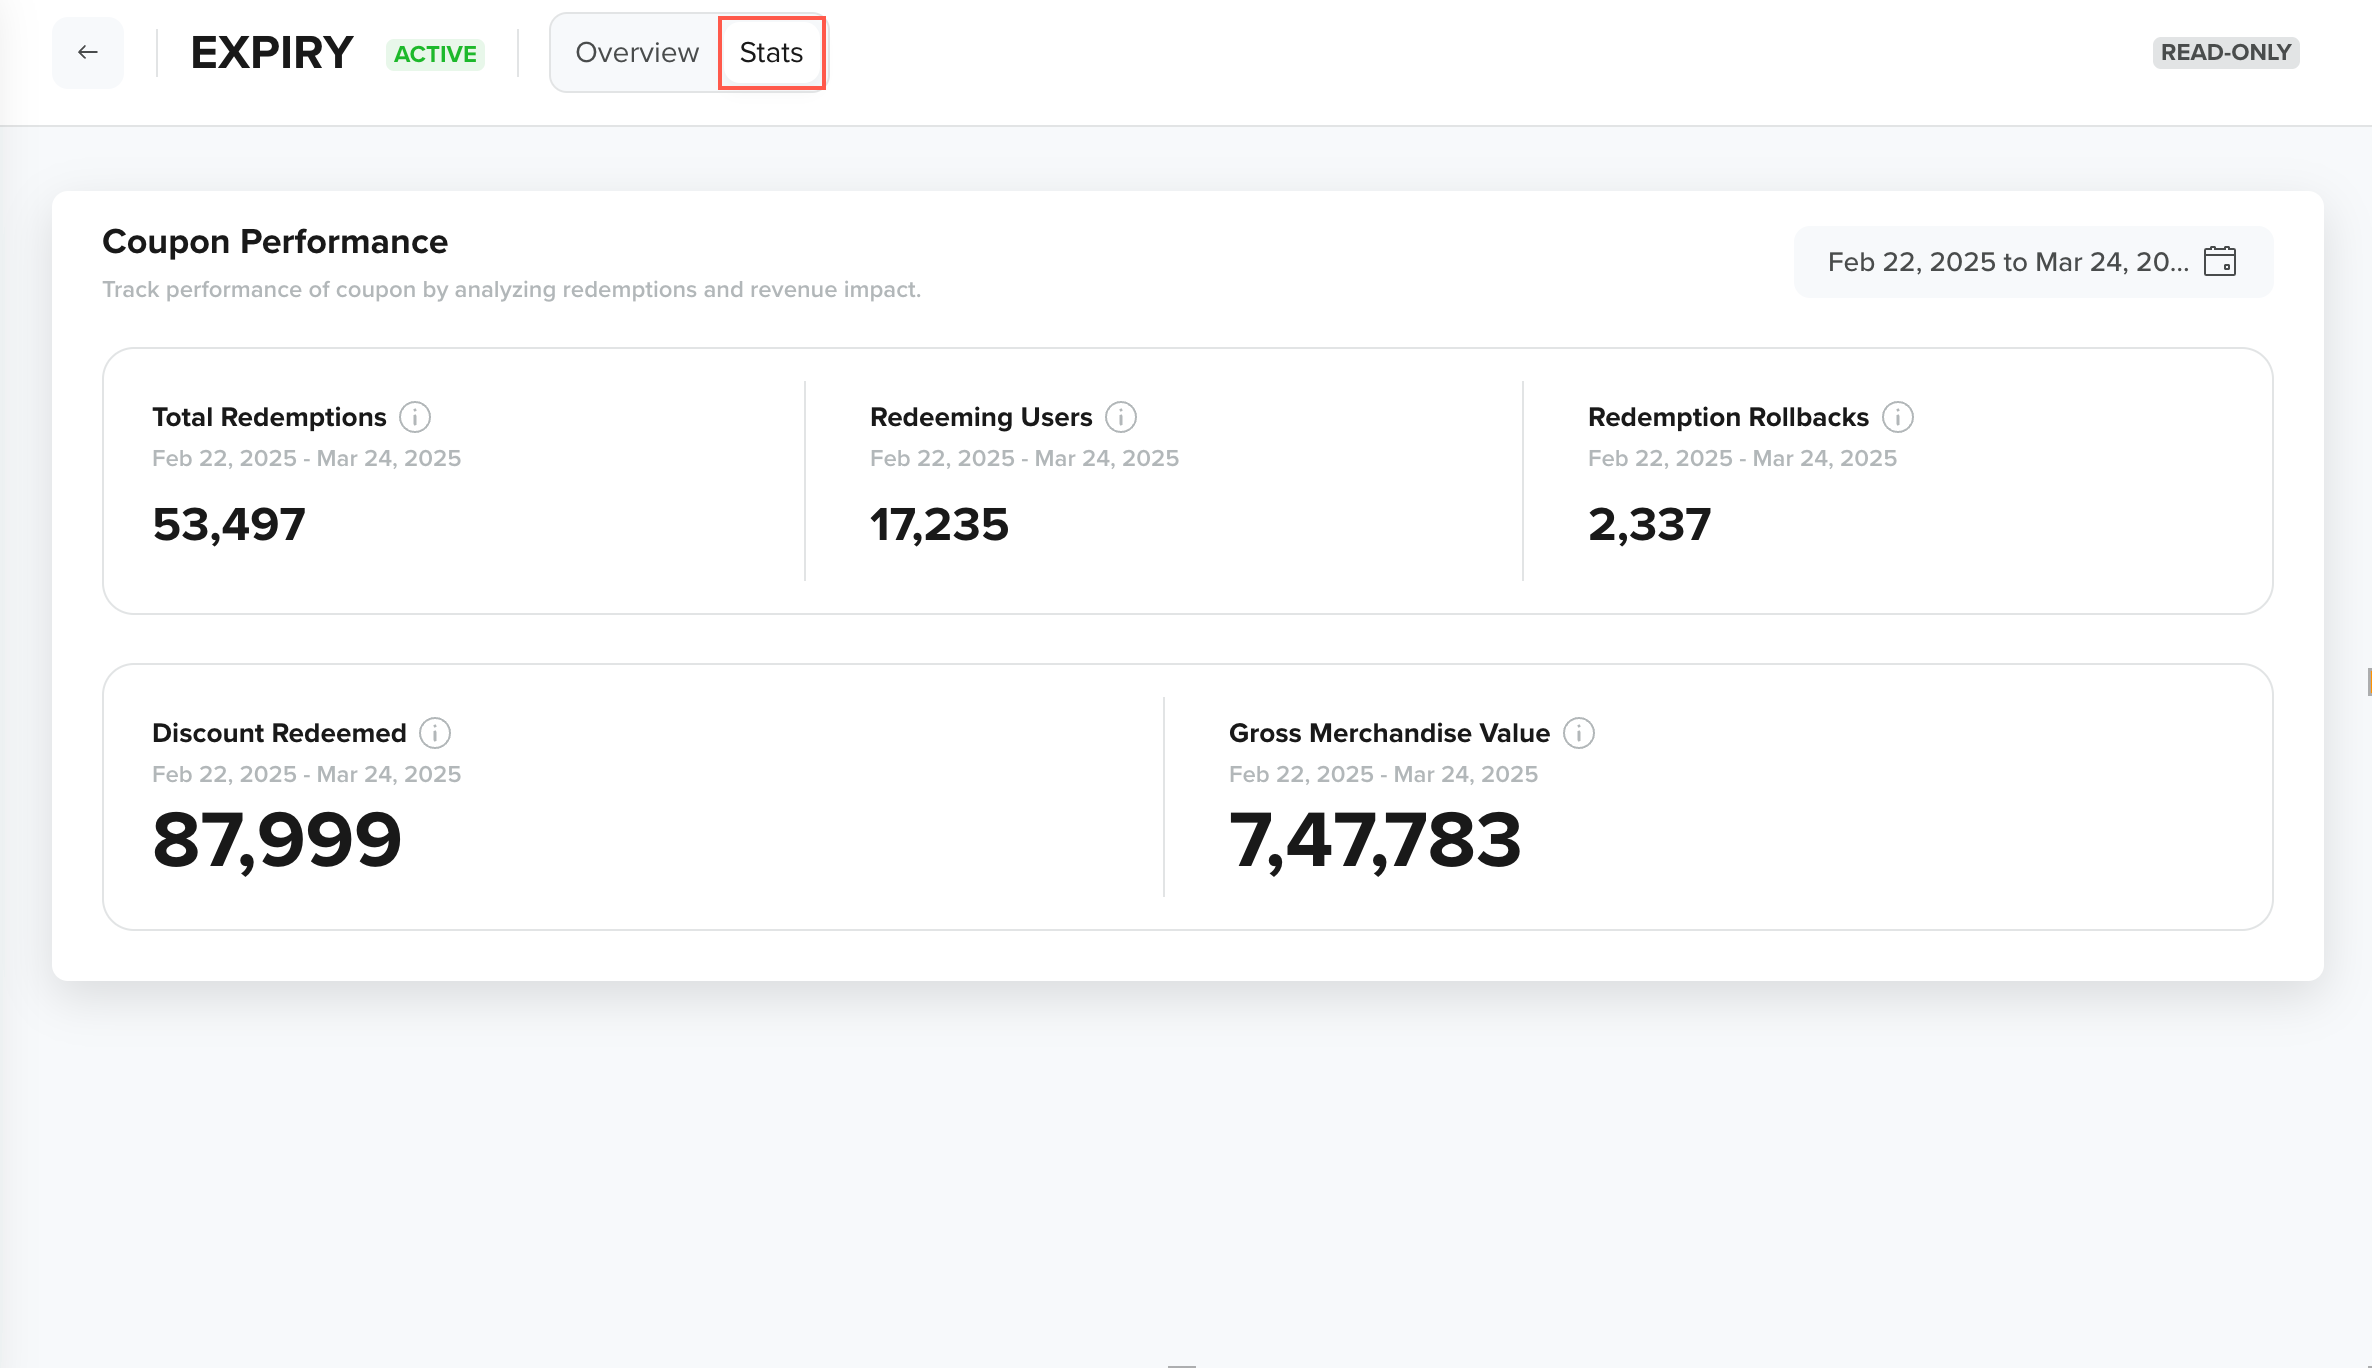Image resolution: width=2372 pixels, height=1368 pixels.
Task: Click the vertical scrollbar at right edge
Action: 2367,682
